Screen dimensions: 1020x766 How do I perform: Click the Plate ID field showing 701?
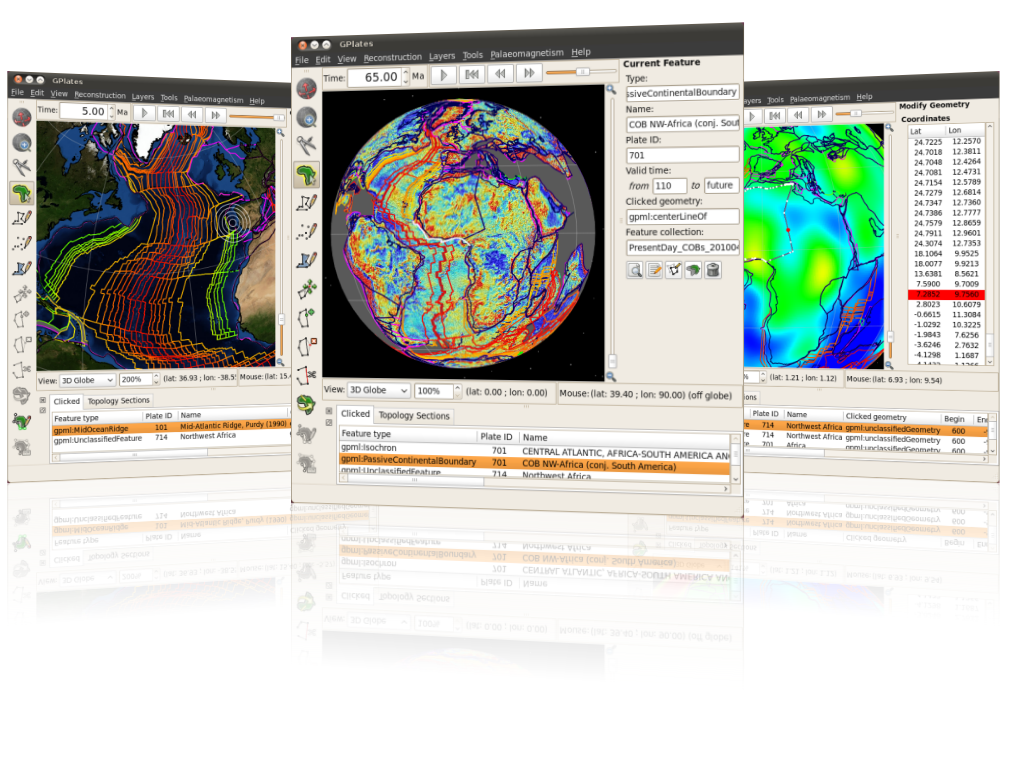[x=682, y=155]
